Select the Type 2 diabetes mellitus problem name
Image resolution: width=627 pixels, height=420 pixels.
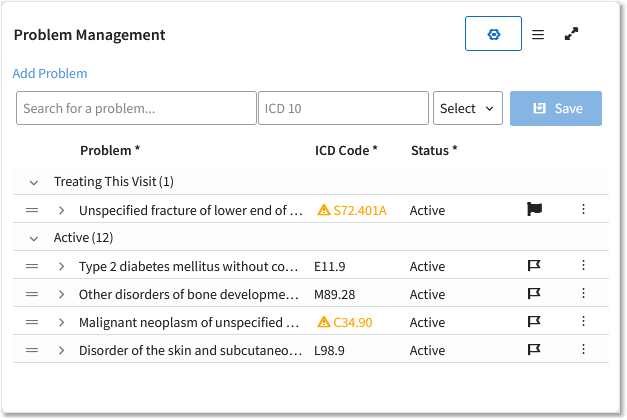(188, 266)
